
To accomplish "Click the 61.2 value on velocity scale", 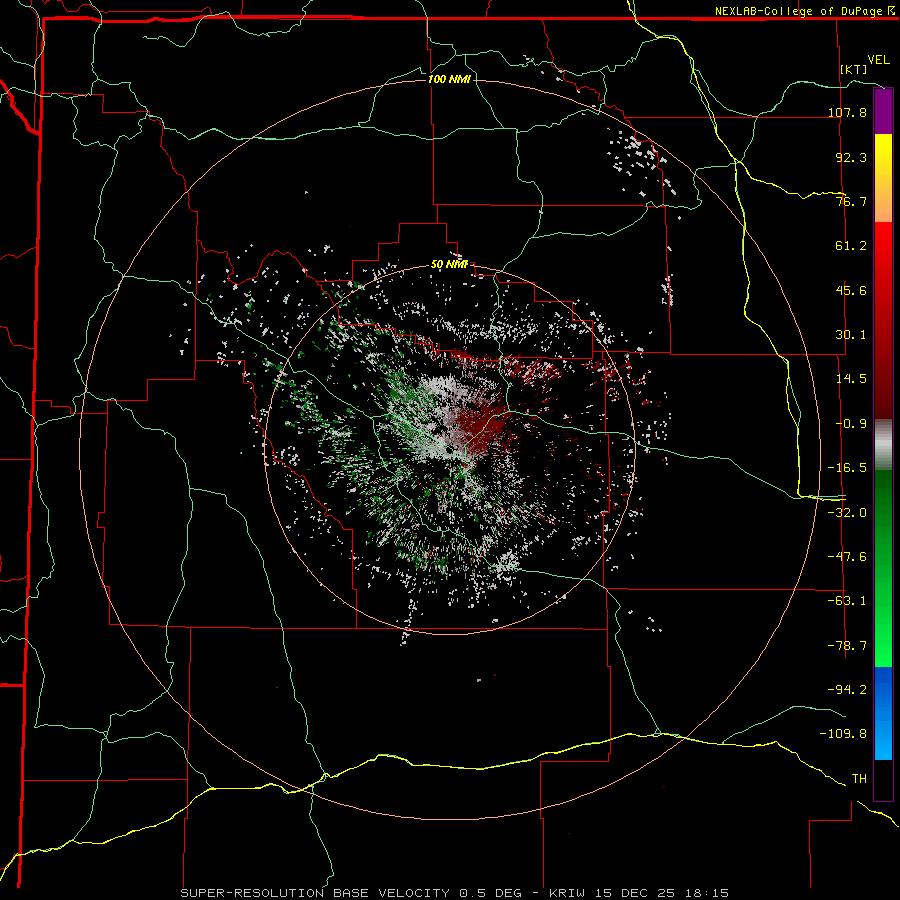I will (851, 246).
